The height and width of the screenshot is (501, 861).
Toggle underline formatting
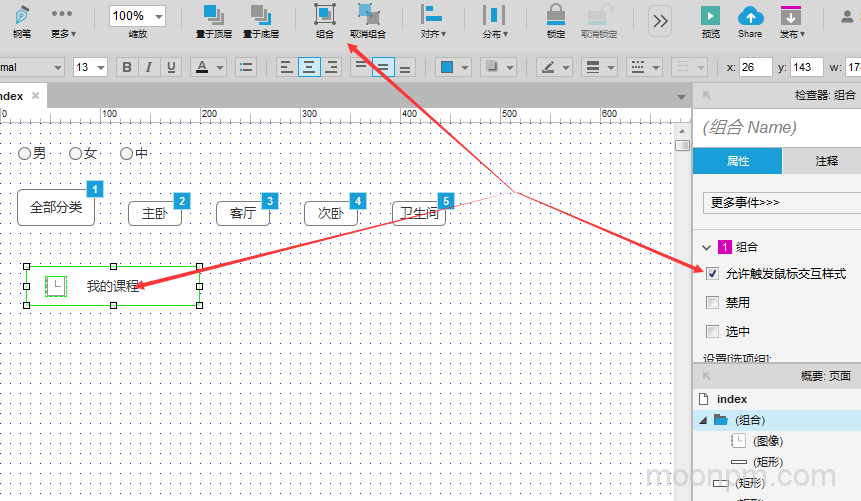coord(171,67)
